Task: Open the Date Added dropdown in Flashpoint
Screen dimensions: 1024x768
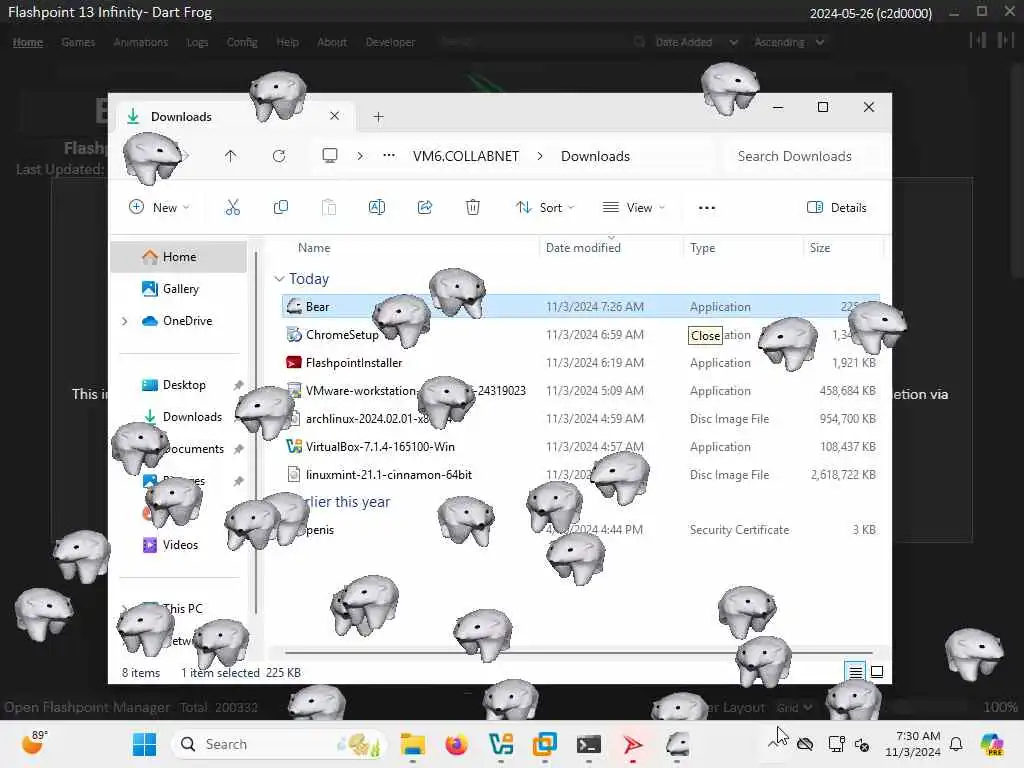Action: 697,42
